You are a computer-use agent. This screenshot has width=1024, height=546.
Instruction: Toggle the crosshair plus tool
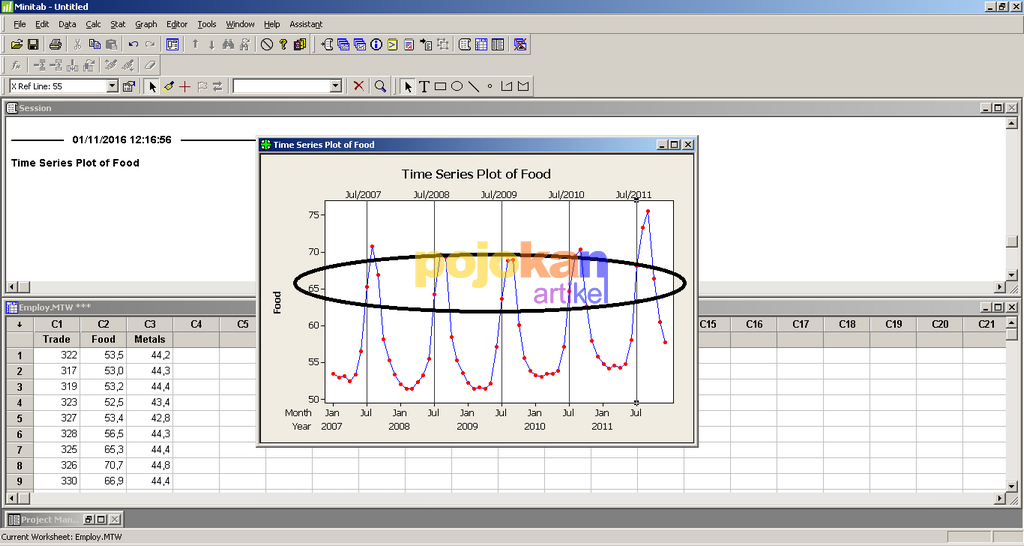185,87
